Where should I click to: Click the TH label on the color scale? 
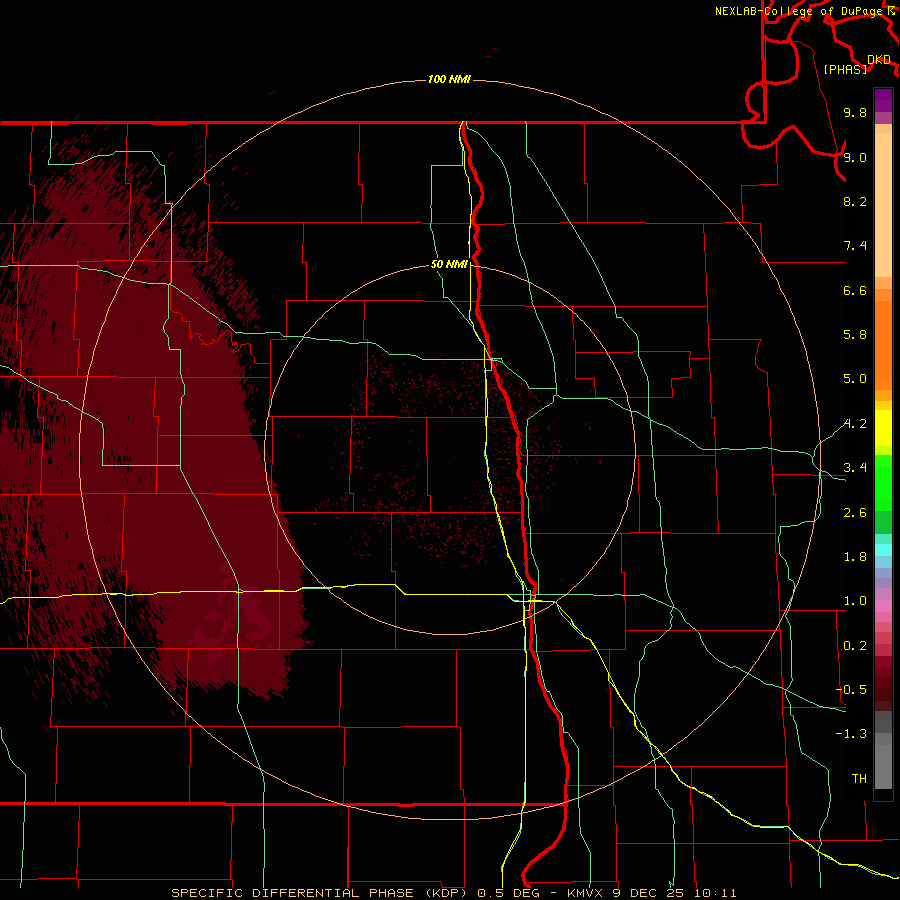point(859,779)
